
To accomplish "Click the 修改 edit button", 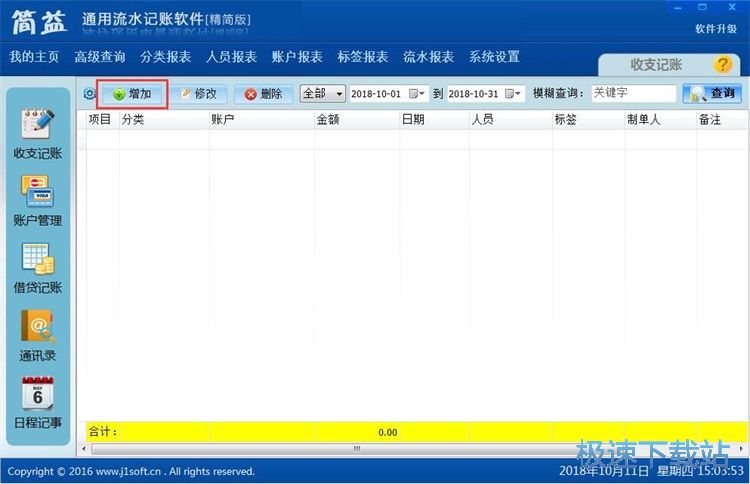I will coord(199,94).
